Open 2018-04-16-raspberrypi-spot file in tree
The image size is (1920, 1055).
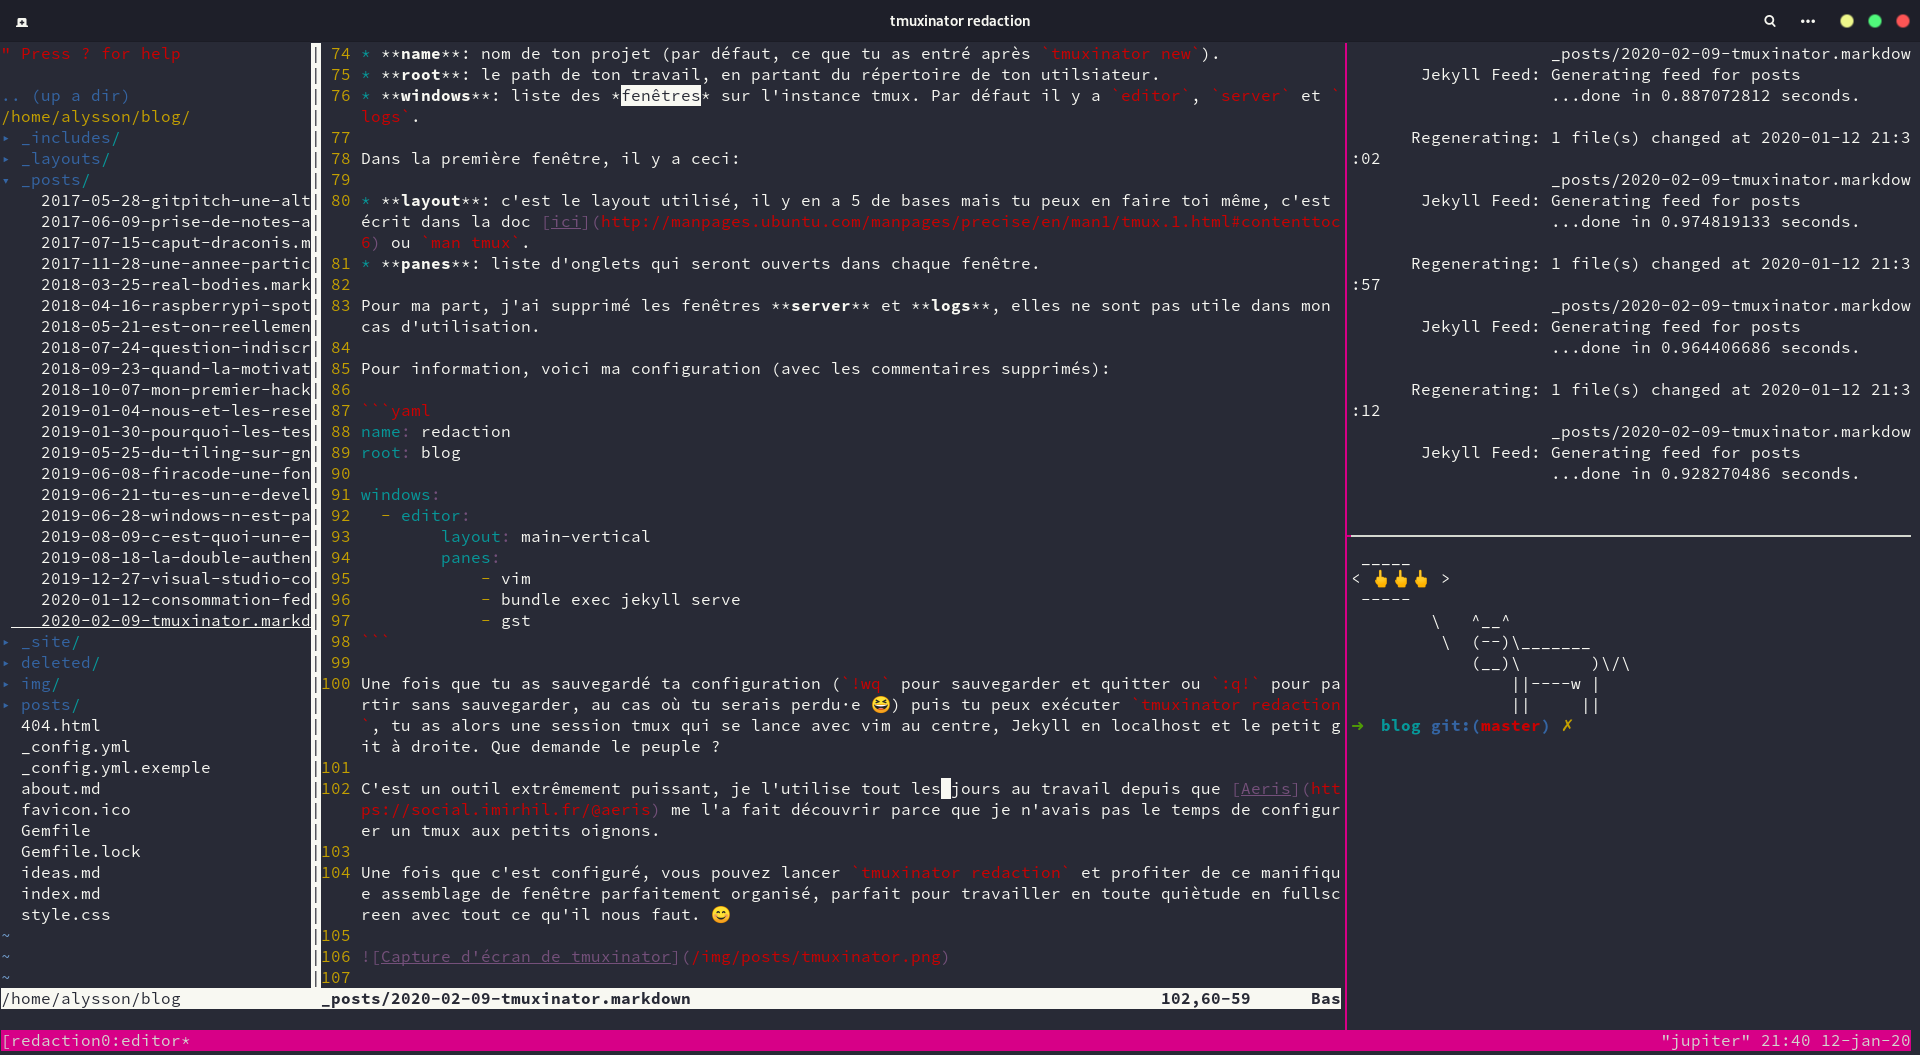tap(176, 306)
